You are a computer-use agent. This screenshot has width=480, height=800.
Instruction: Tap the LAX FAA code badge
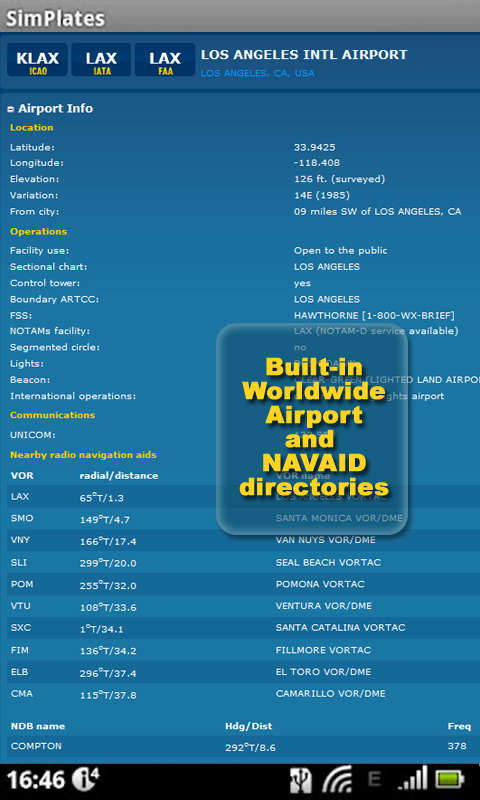click(165, 60)
